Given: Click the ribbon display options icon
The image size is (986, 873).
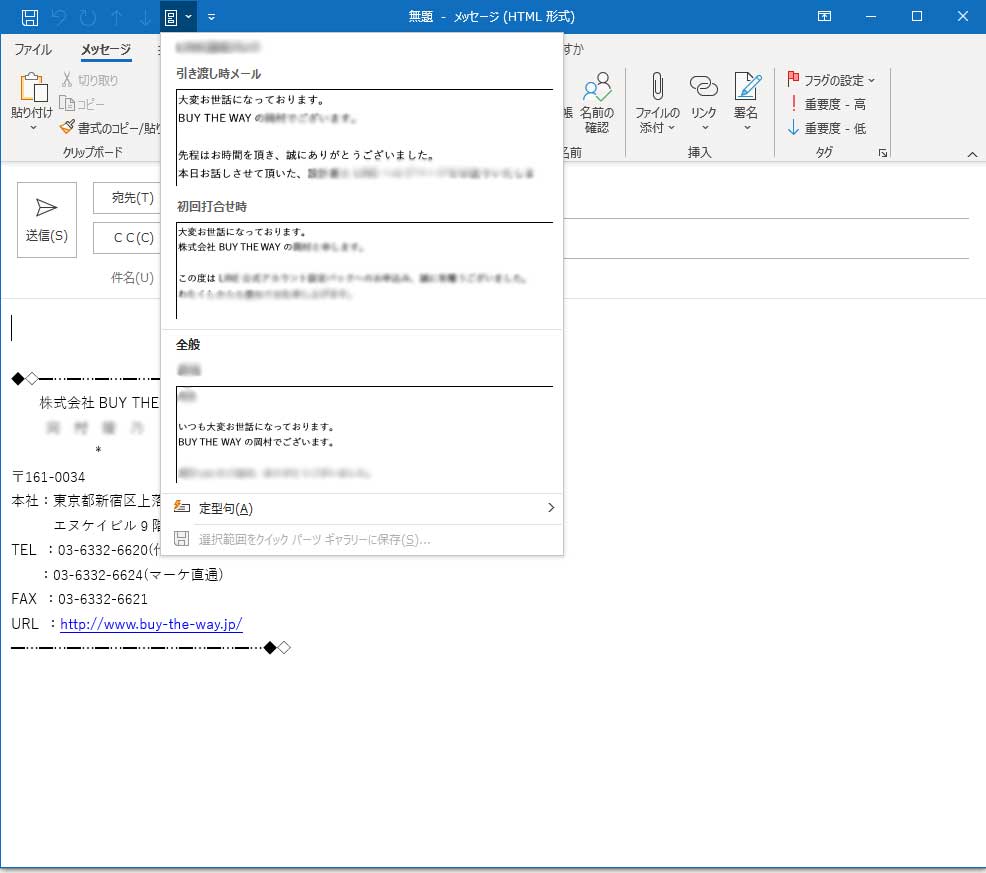Looking at the screenshot, I should click(824, 16).
